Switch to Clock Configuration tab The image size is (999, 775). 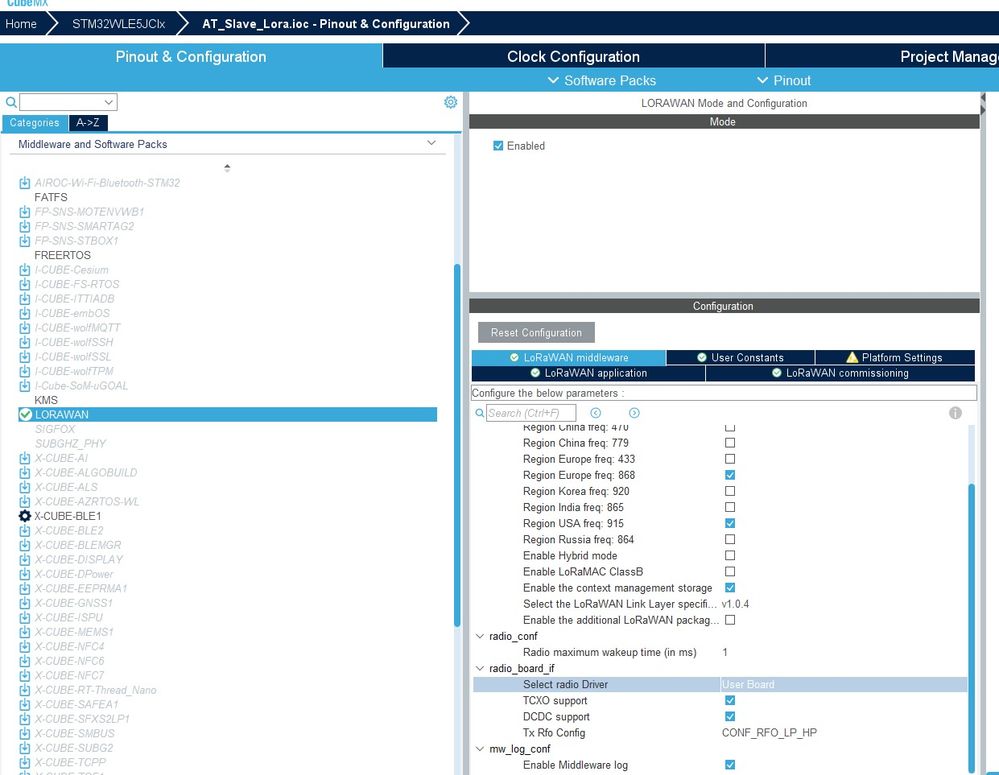[573, 56]
